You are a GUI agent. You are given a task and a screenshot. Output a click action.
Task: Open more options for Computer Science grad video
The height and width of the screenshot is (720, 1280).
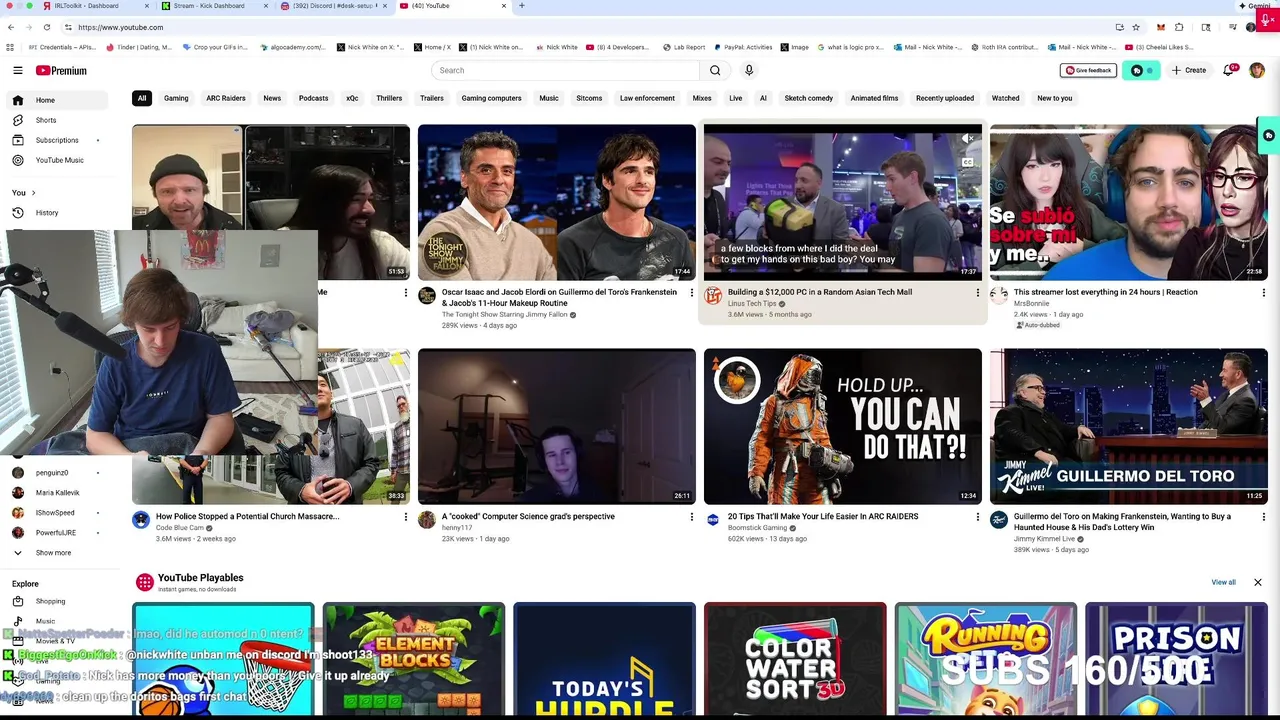(691, 517)
